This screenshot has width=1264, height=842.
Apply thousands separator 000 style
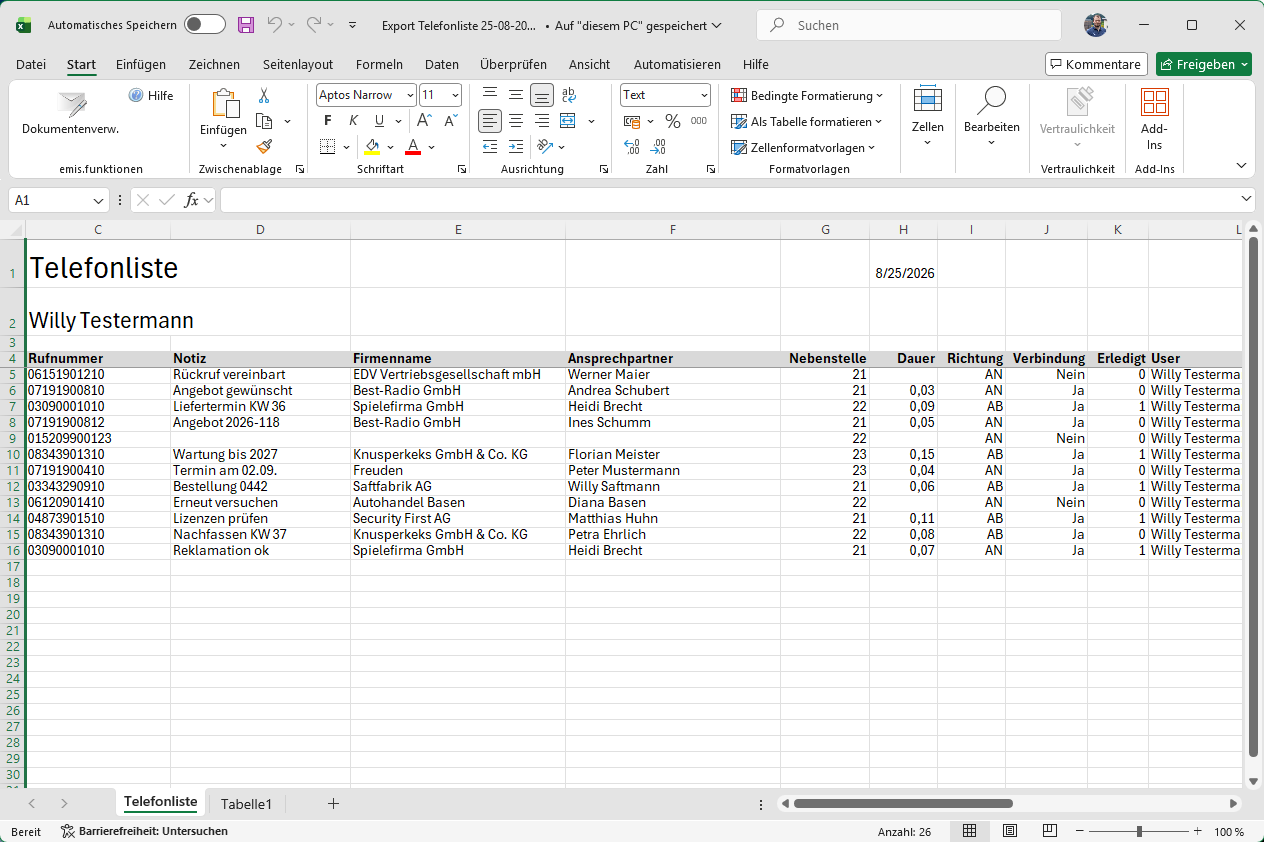pos(699,121)
